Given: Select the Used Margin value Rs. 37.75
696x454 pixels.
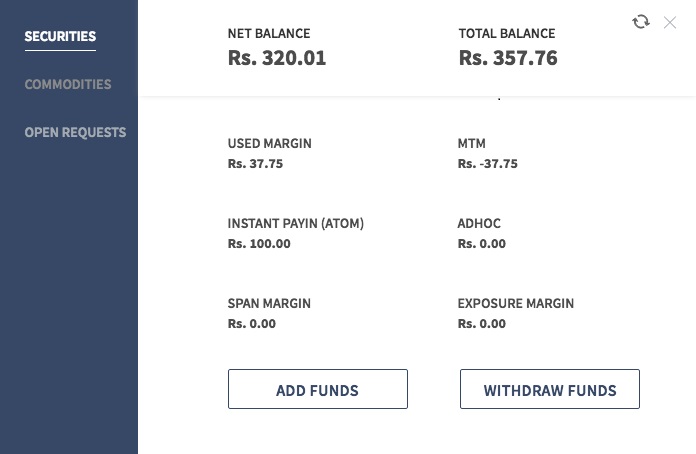Looking at the screenshot, I should point(255,164).
